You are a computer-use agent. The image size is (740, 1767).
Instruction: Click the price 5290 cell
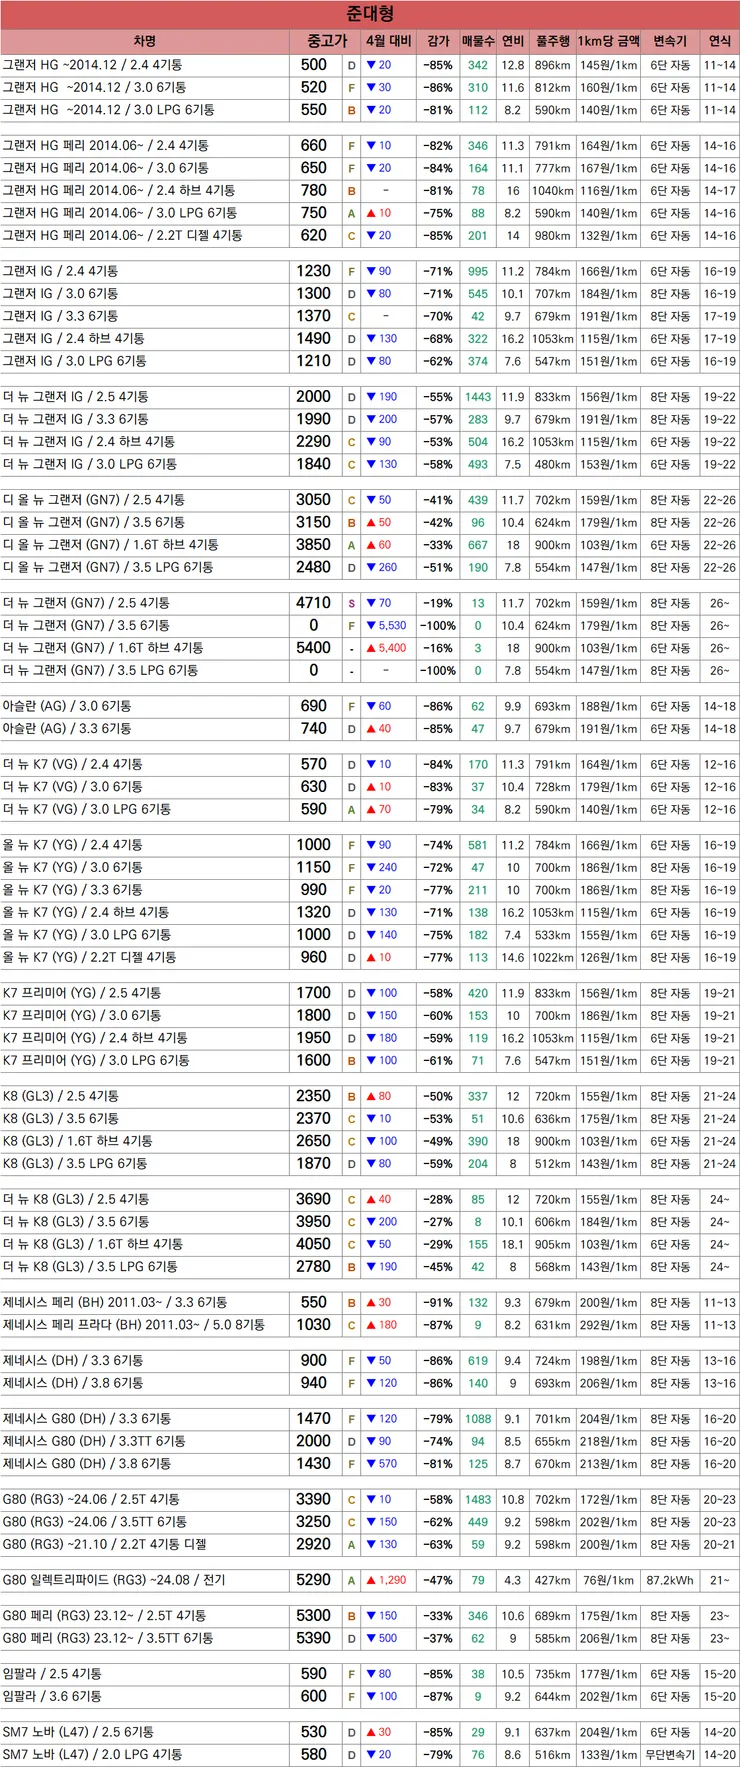[314, 1580]
